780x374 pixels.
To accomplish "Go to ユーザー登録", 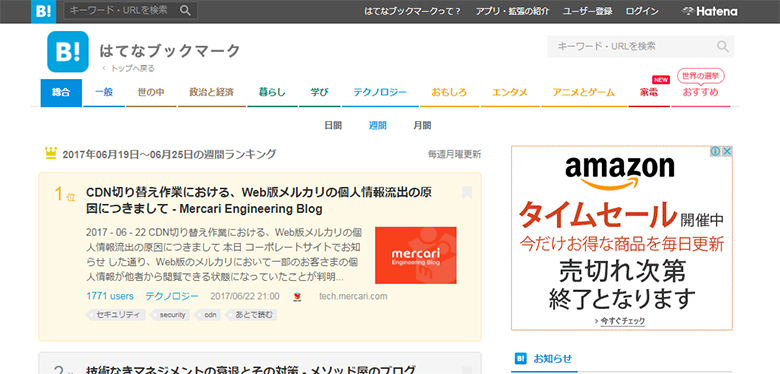I will [587, 11].
